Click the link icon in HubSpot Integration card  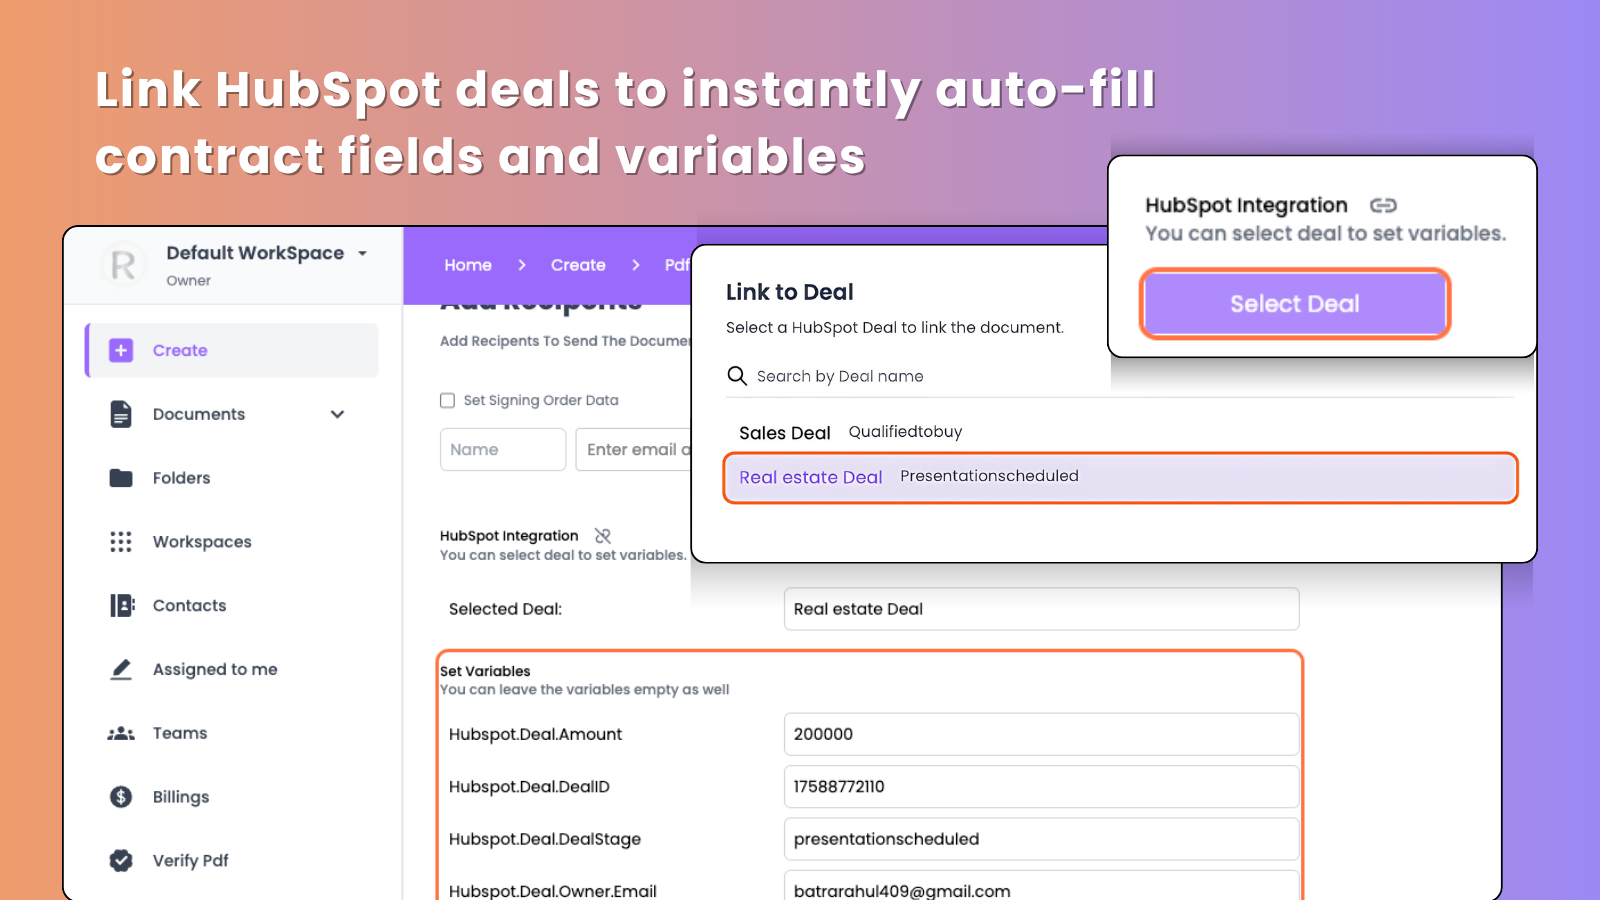[1383, 205]
